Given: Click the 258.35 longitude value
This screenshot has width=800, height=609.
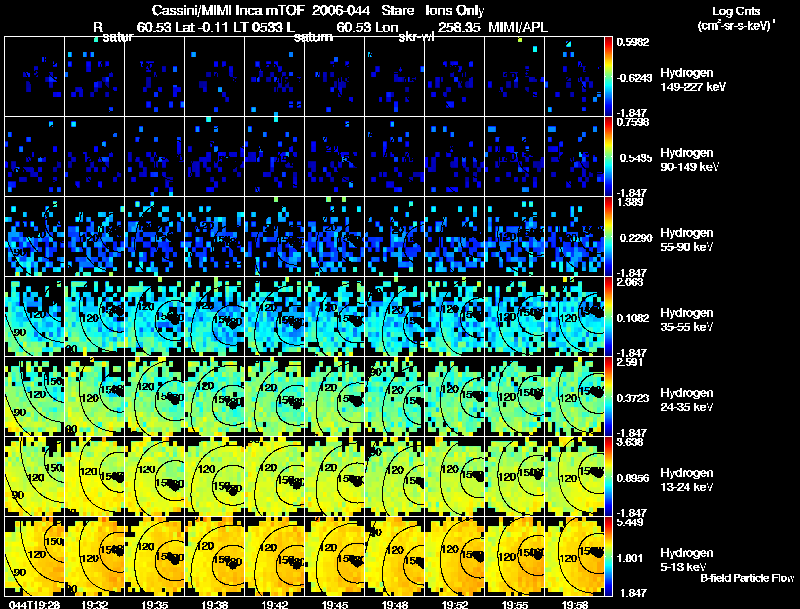Looking at the screenshot, I should pos(459,27).
